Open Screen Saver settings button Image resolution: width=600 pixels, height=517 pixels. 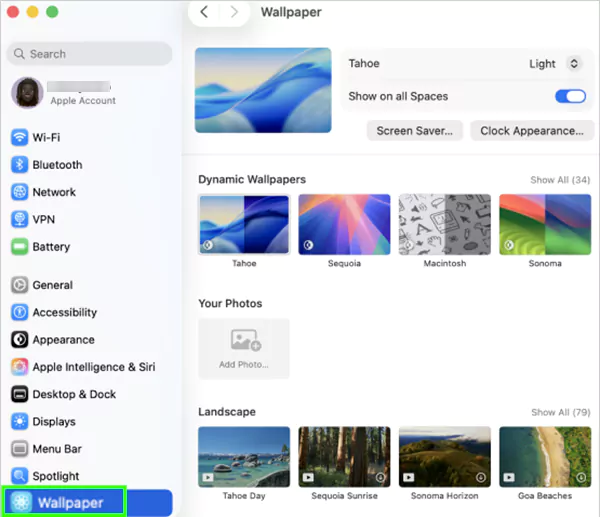415,131
